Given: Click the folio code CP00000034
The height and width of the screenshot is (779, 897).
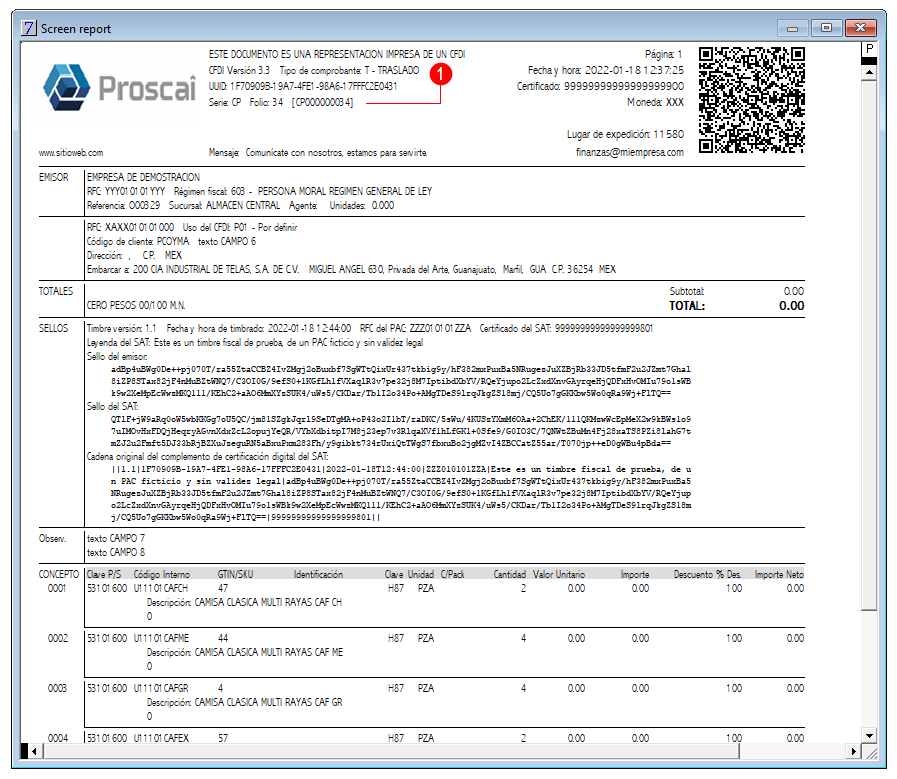Looking at the screenshot, I should click(322, 102).
